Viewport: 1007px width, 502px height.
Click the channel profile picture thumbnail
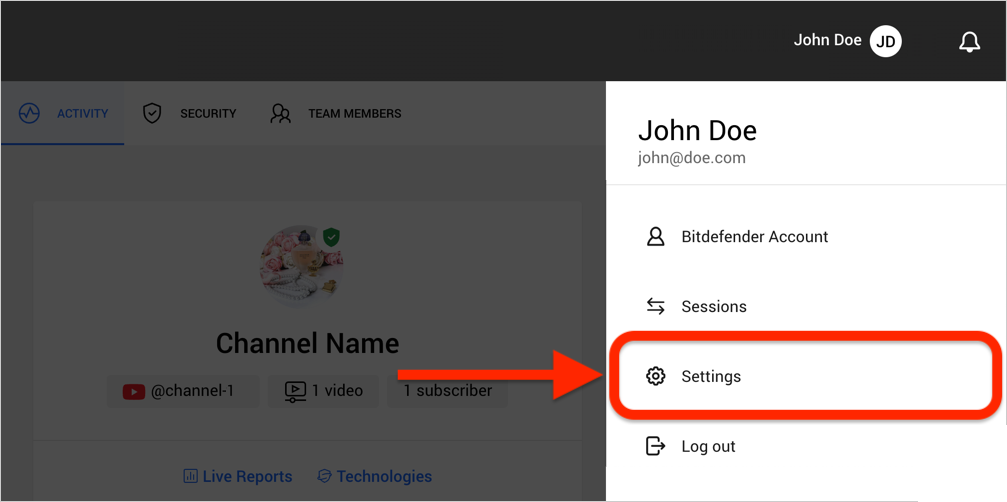[x=301, y=266]
